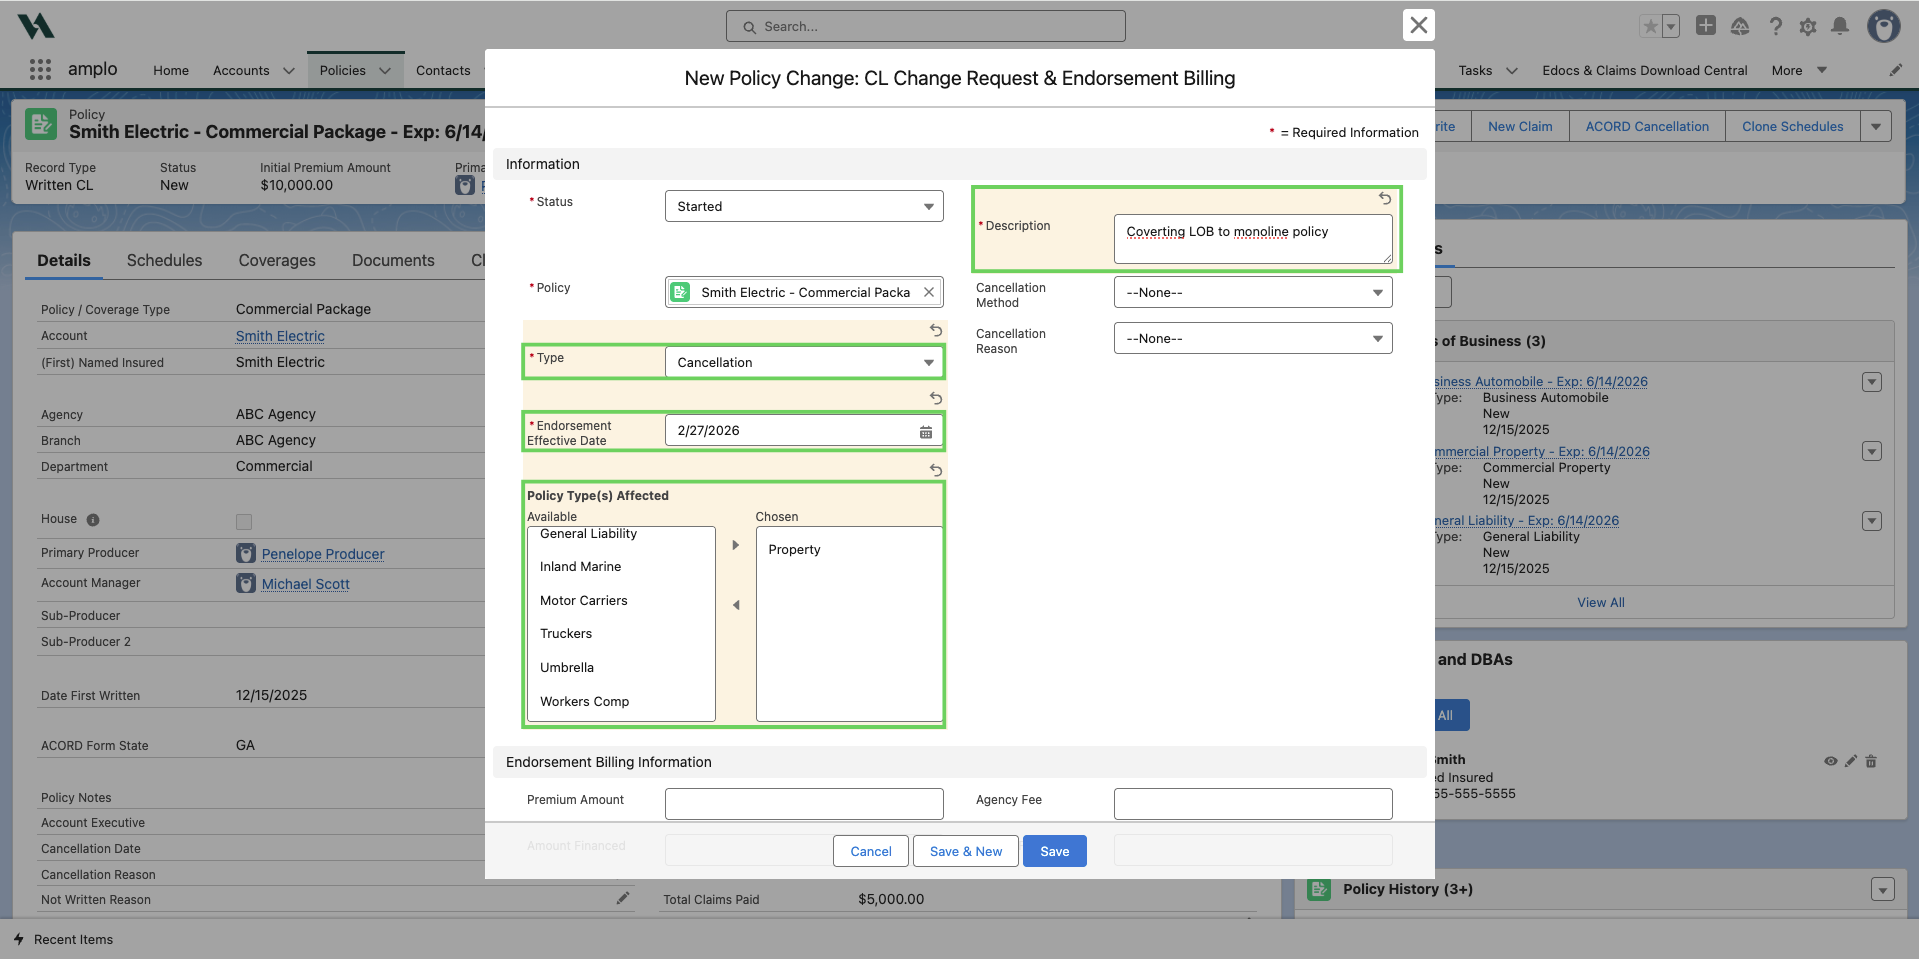The image size is (1919, 959).
Task: Select Motor Carriers in the Available list
Action: click(621, 601)
